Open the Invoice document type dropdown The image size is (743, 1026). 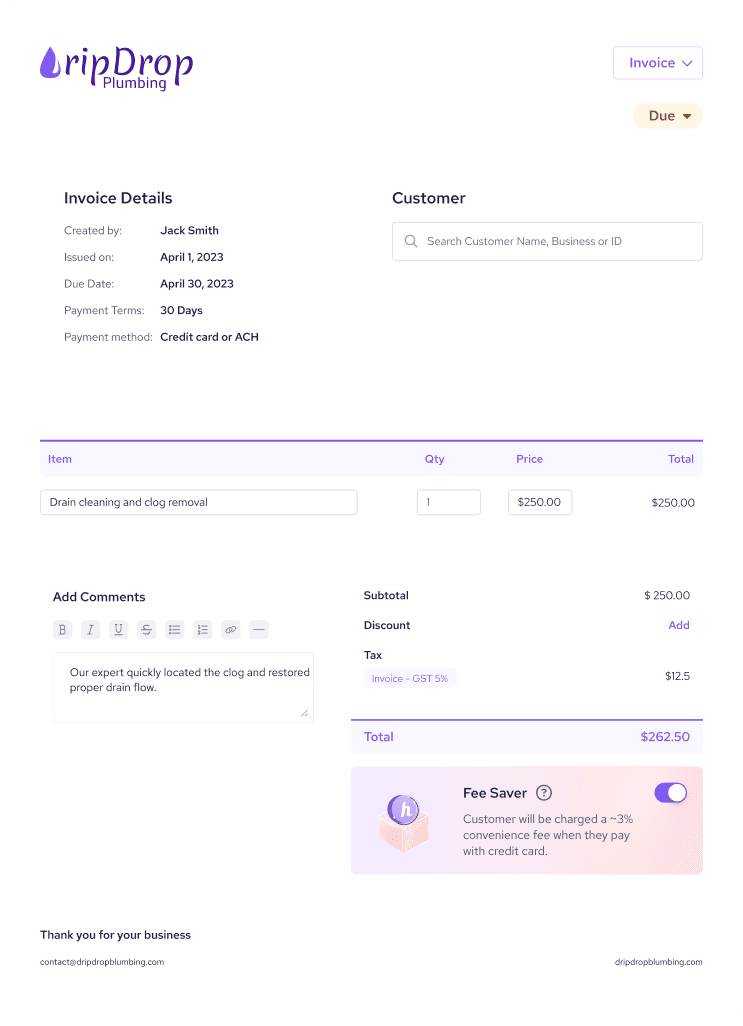pyautogui.click(x=658, y=63)
